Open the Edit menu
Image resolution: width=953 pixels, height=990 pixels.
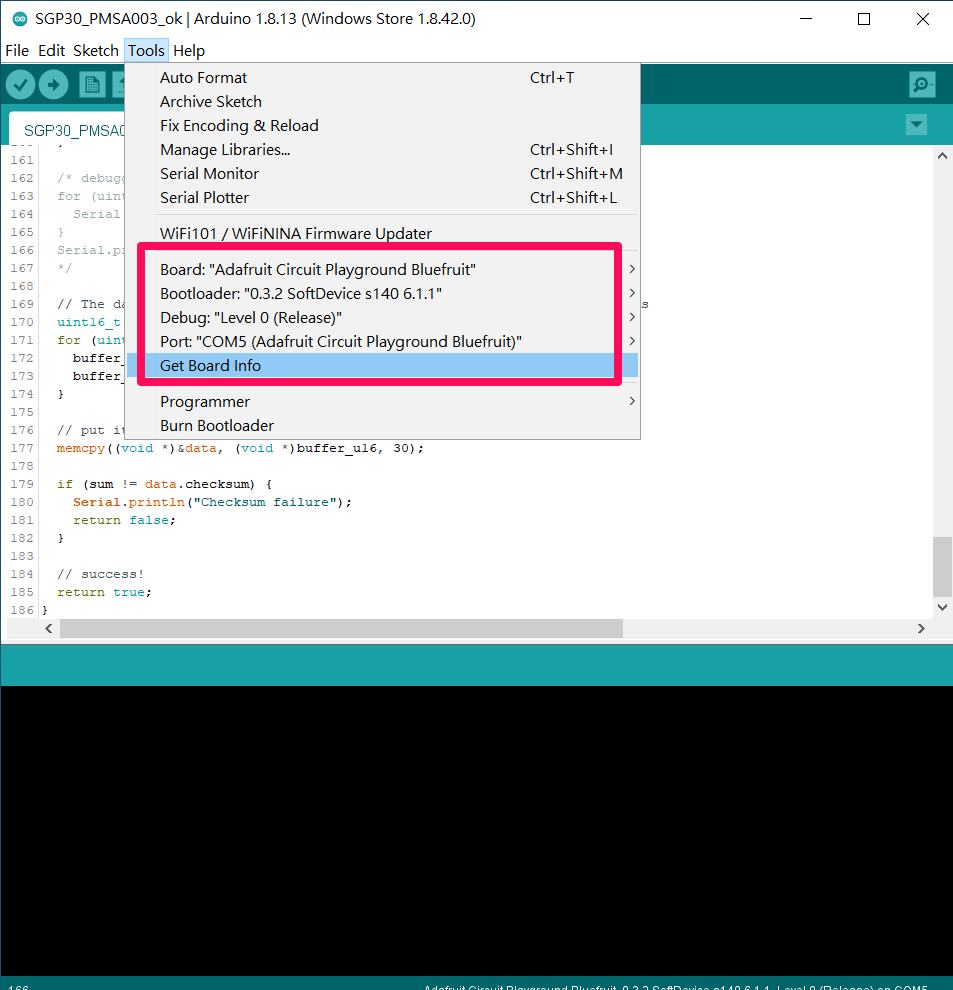(x=51, y=51)
